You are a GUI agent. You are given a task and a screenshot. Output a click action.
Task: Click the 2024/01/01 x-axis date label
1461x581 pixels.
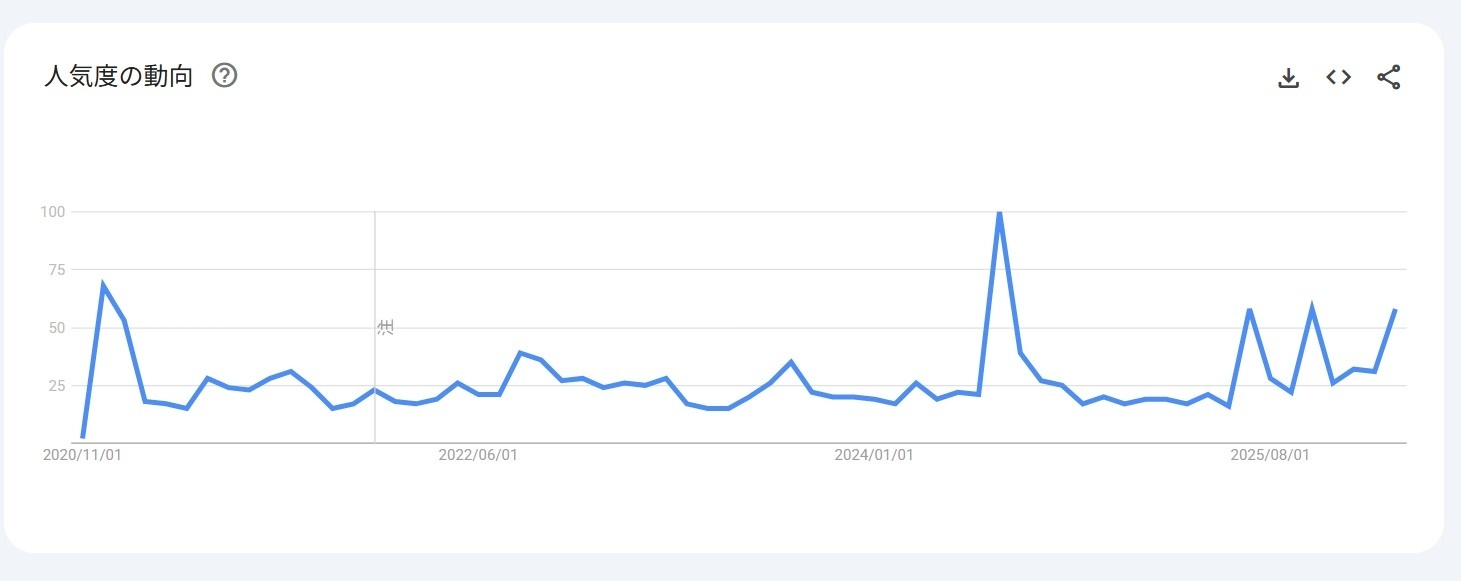point(874,455)
